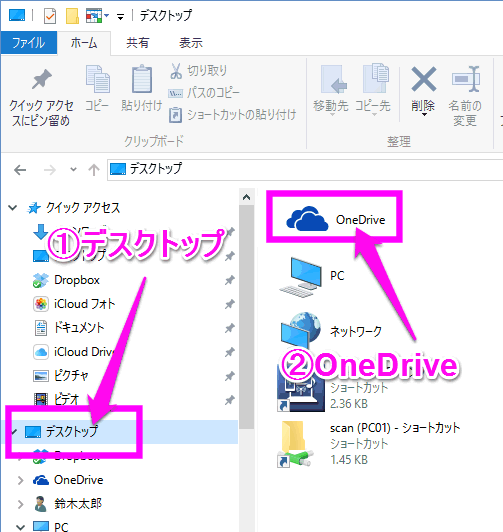Click the 貼り付け clipboard icon
The height and width of the screenshot is (532, 503).
tap(141, 79)
